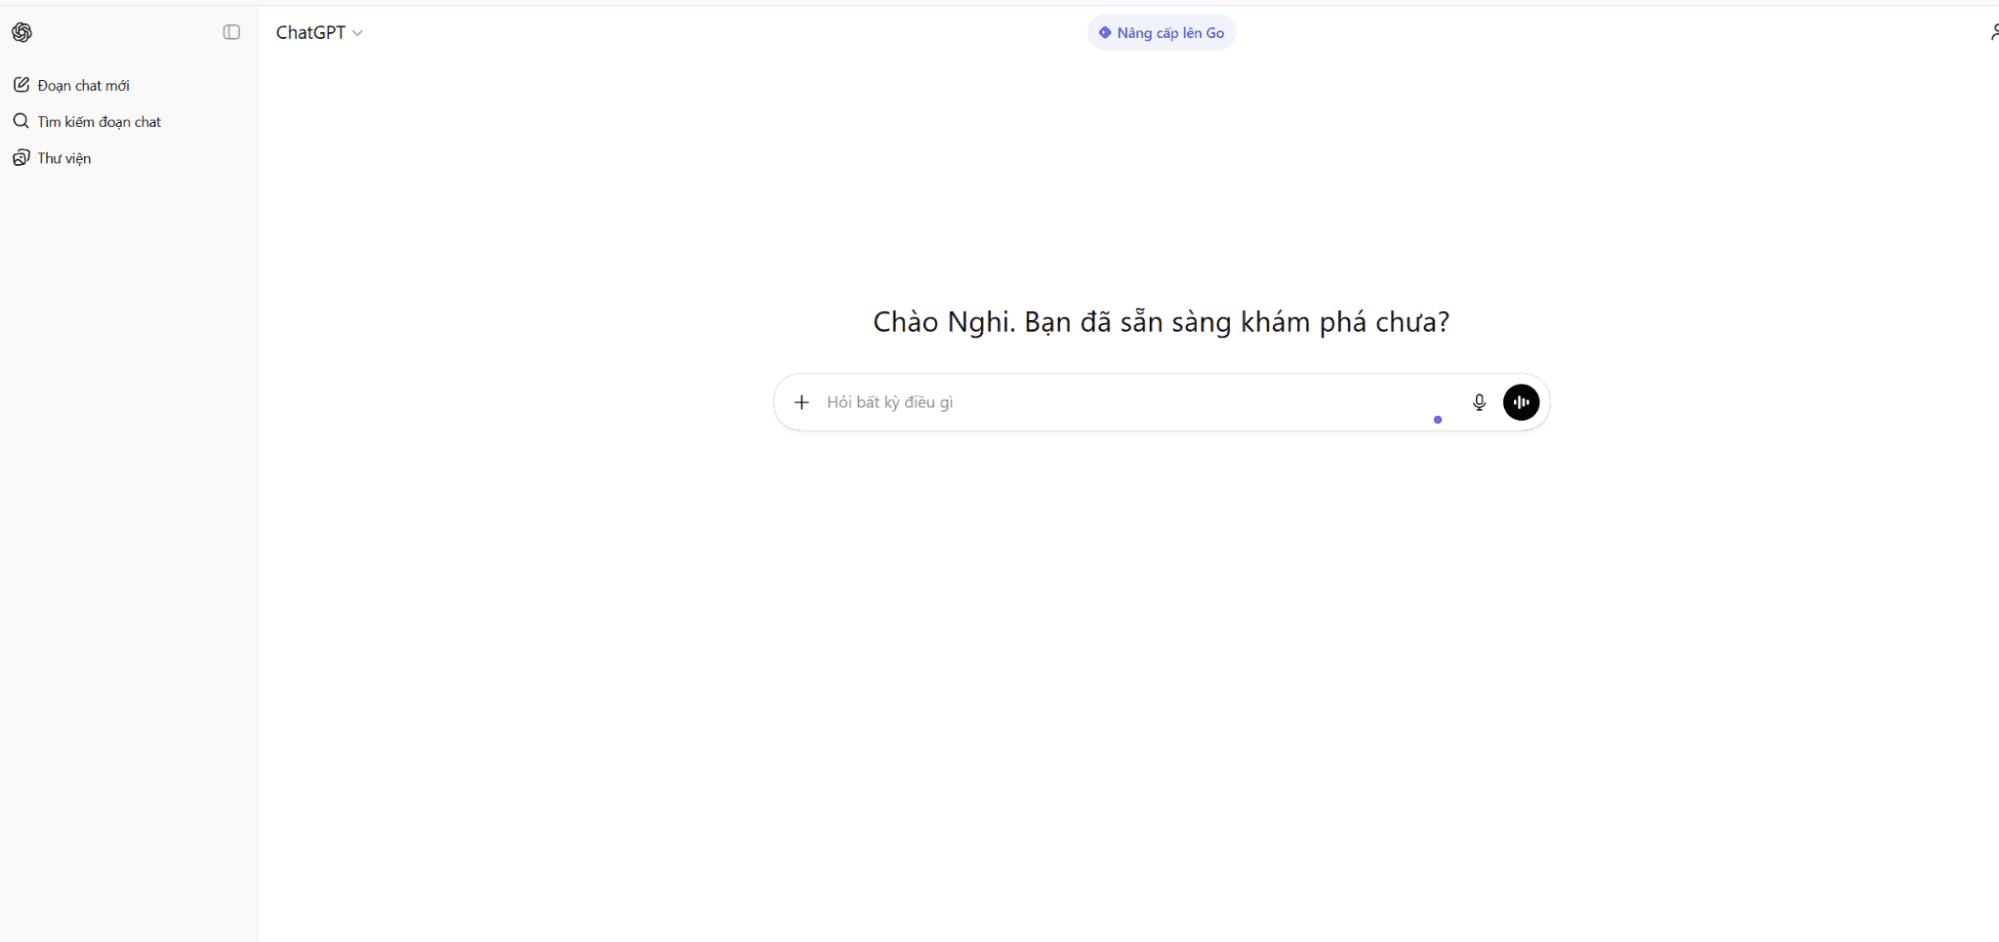The width and height of the screenshot is (1999, 942).
Task: Expand the ChatGPT model dropdown
Action: [x=319, y=32]
